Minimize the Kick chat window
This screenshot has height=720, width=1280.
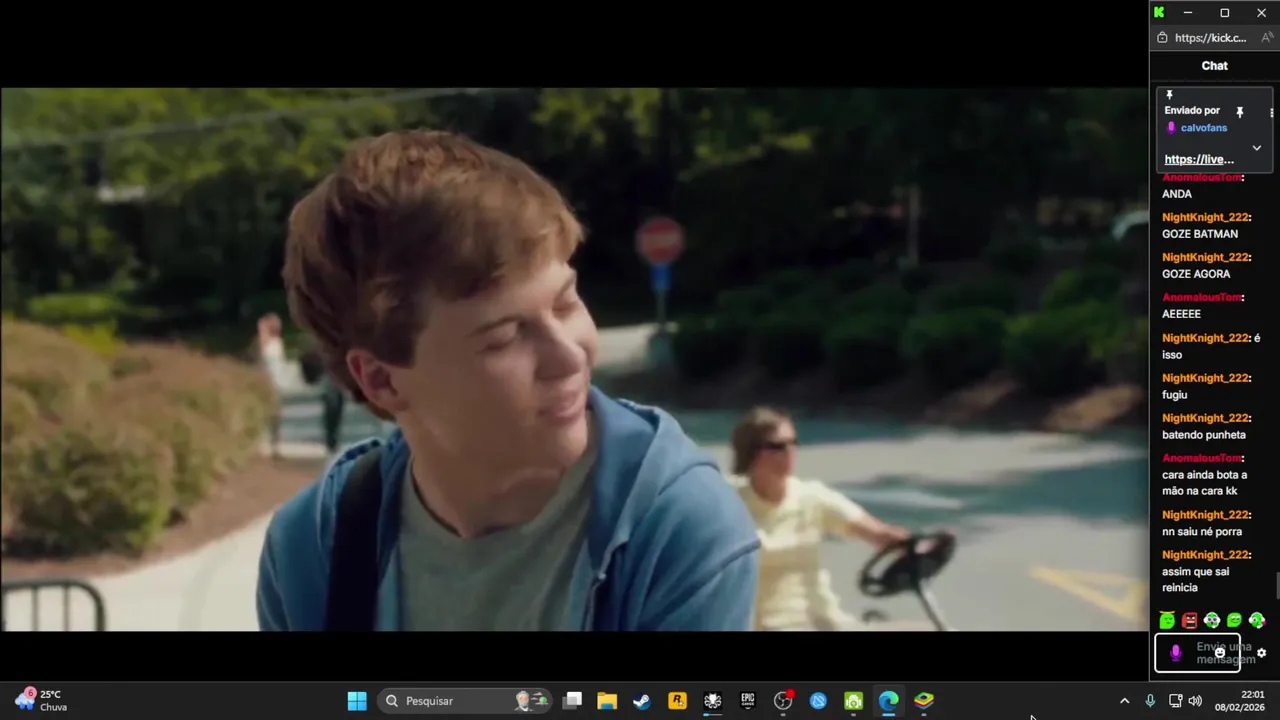pyautogui.click(x=1188, y=13)
